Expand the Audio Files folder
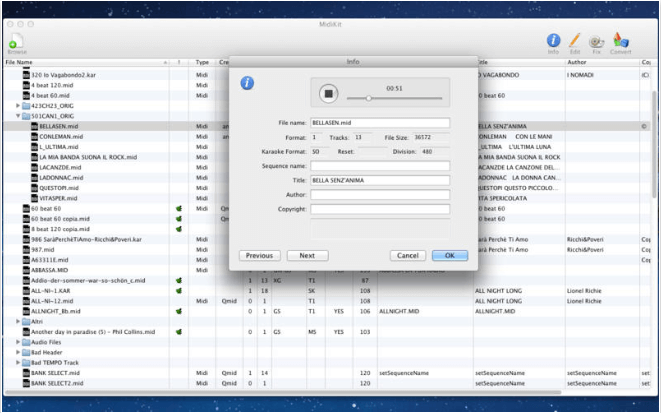The image size is (661, 413). tap(18, 342)
